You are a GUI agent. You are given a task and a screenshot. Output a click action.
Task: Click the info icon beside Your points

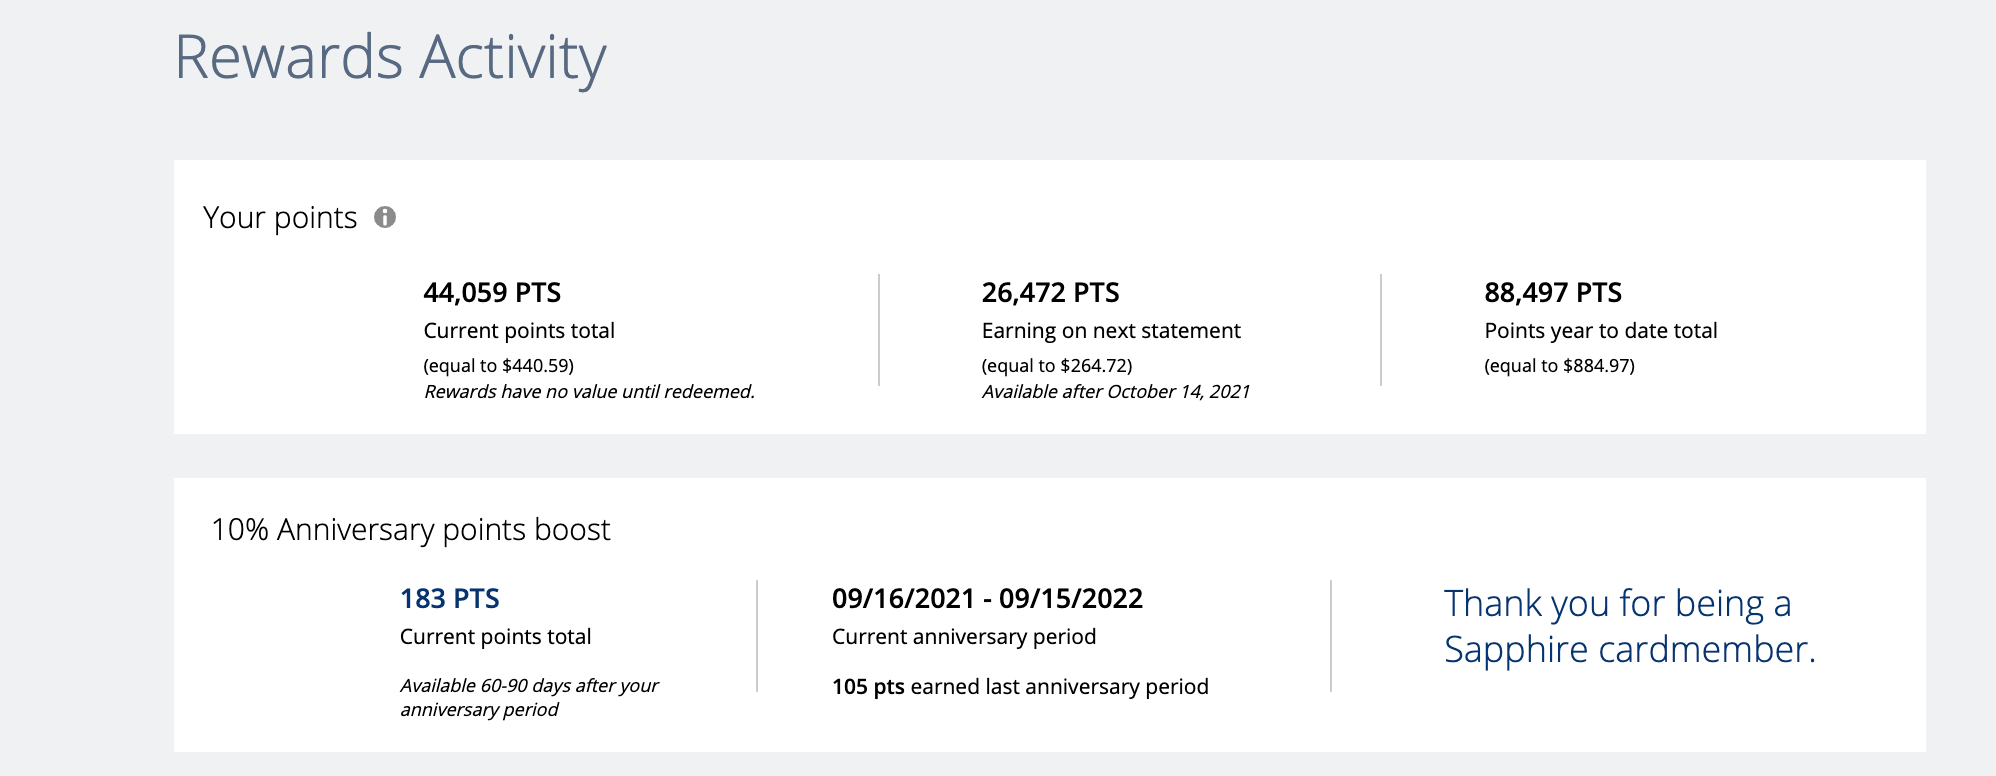pos(385,217)
